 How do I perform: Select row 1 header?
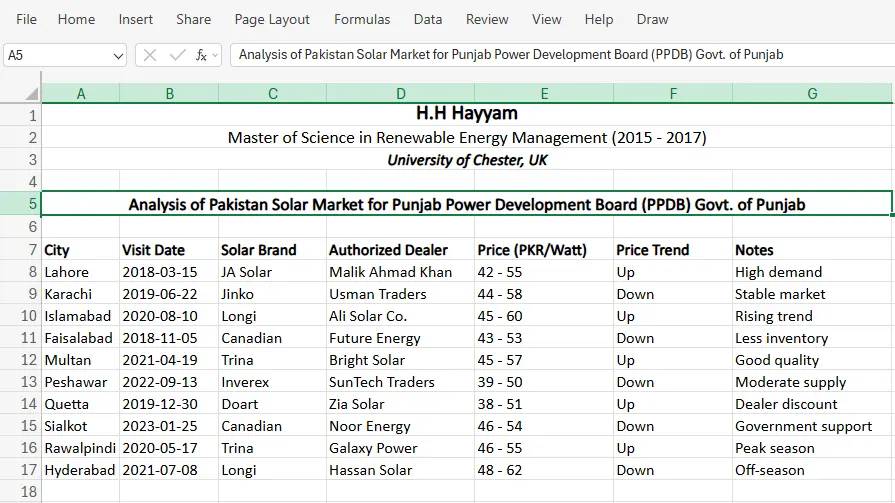pos(21,115)
